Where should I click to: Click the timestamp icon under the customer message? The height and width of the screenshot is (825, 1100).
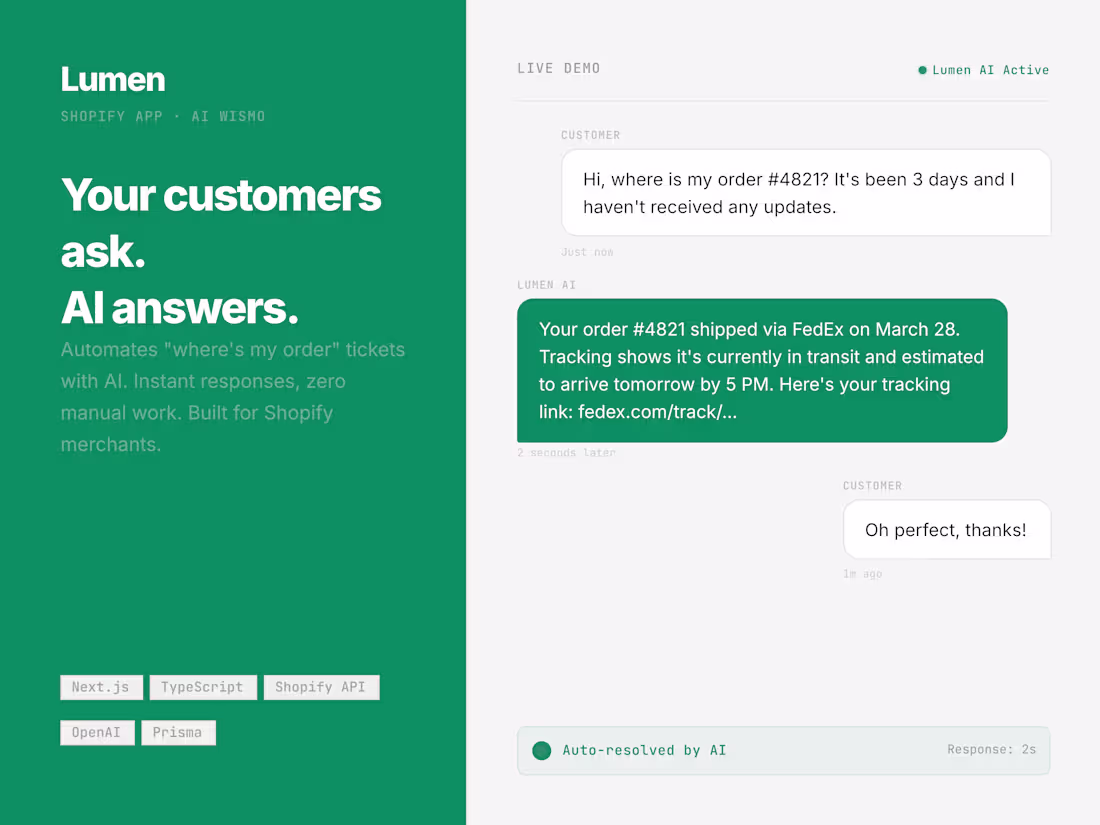pos(587,252)
